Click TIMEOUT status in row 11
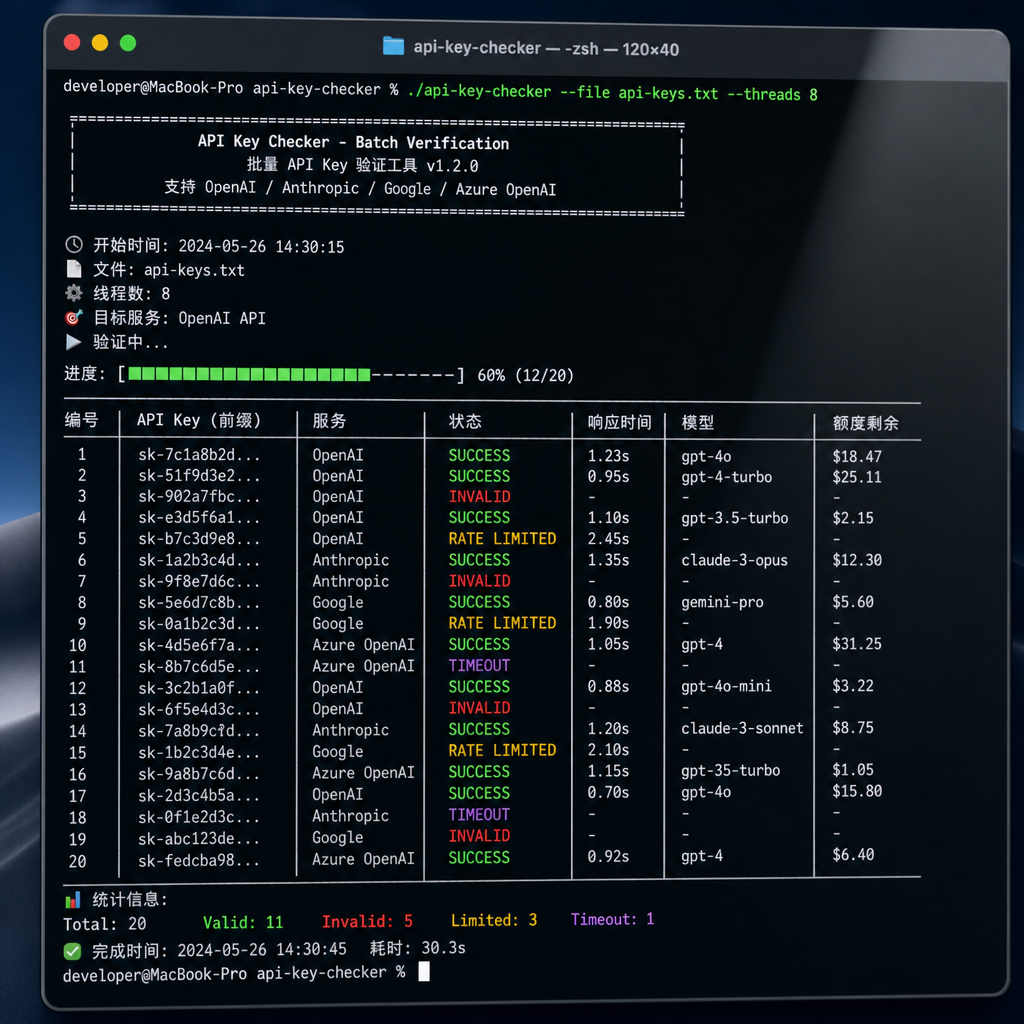This screenshot has width=1024, height=1024. [479, 665]
